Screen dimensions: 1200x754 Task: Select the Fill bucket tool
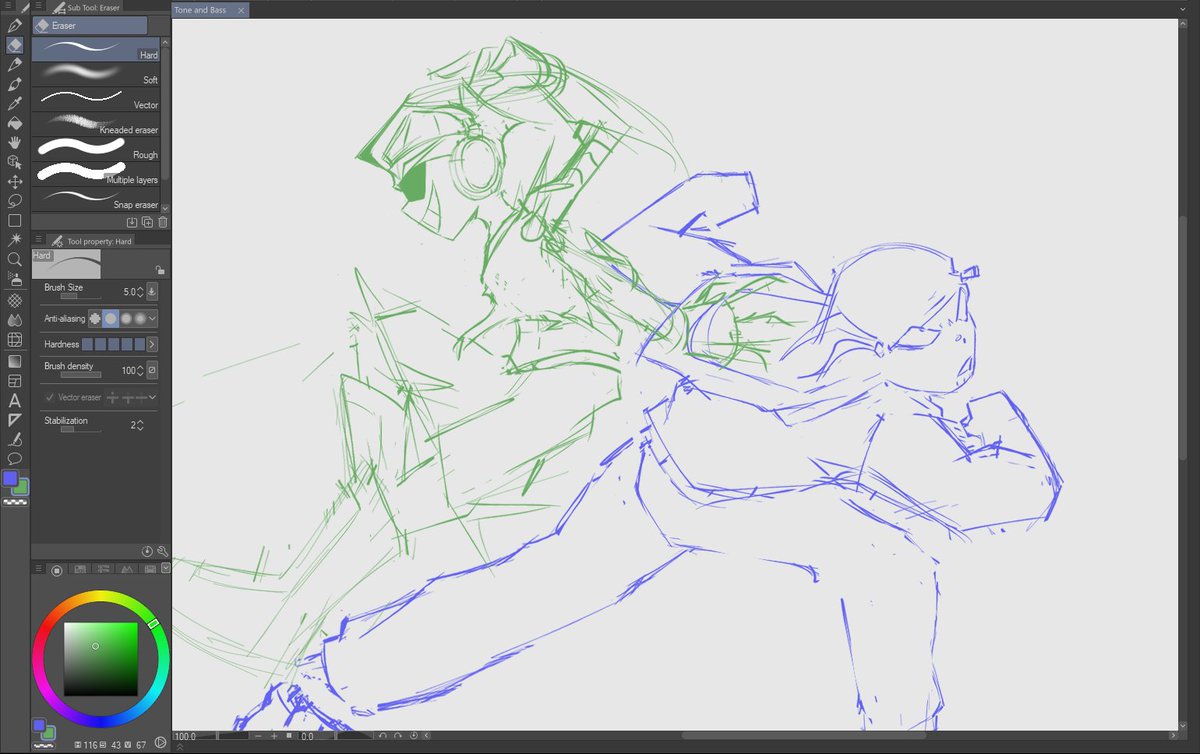(14, 123)
